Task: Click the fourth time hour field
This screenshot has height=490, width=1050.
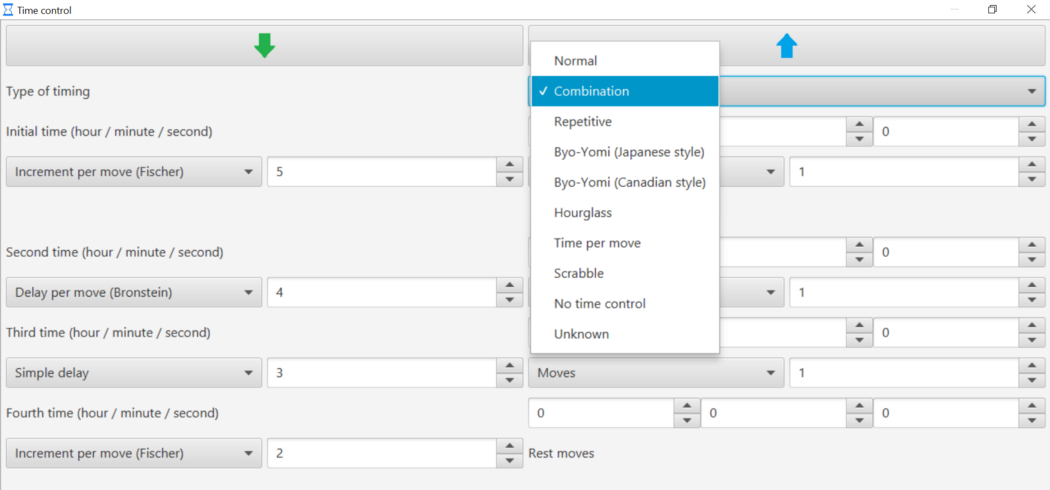Action: [x=600, y=413]
